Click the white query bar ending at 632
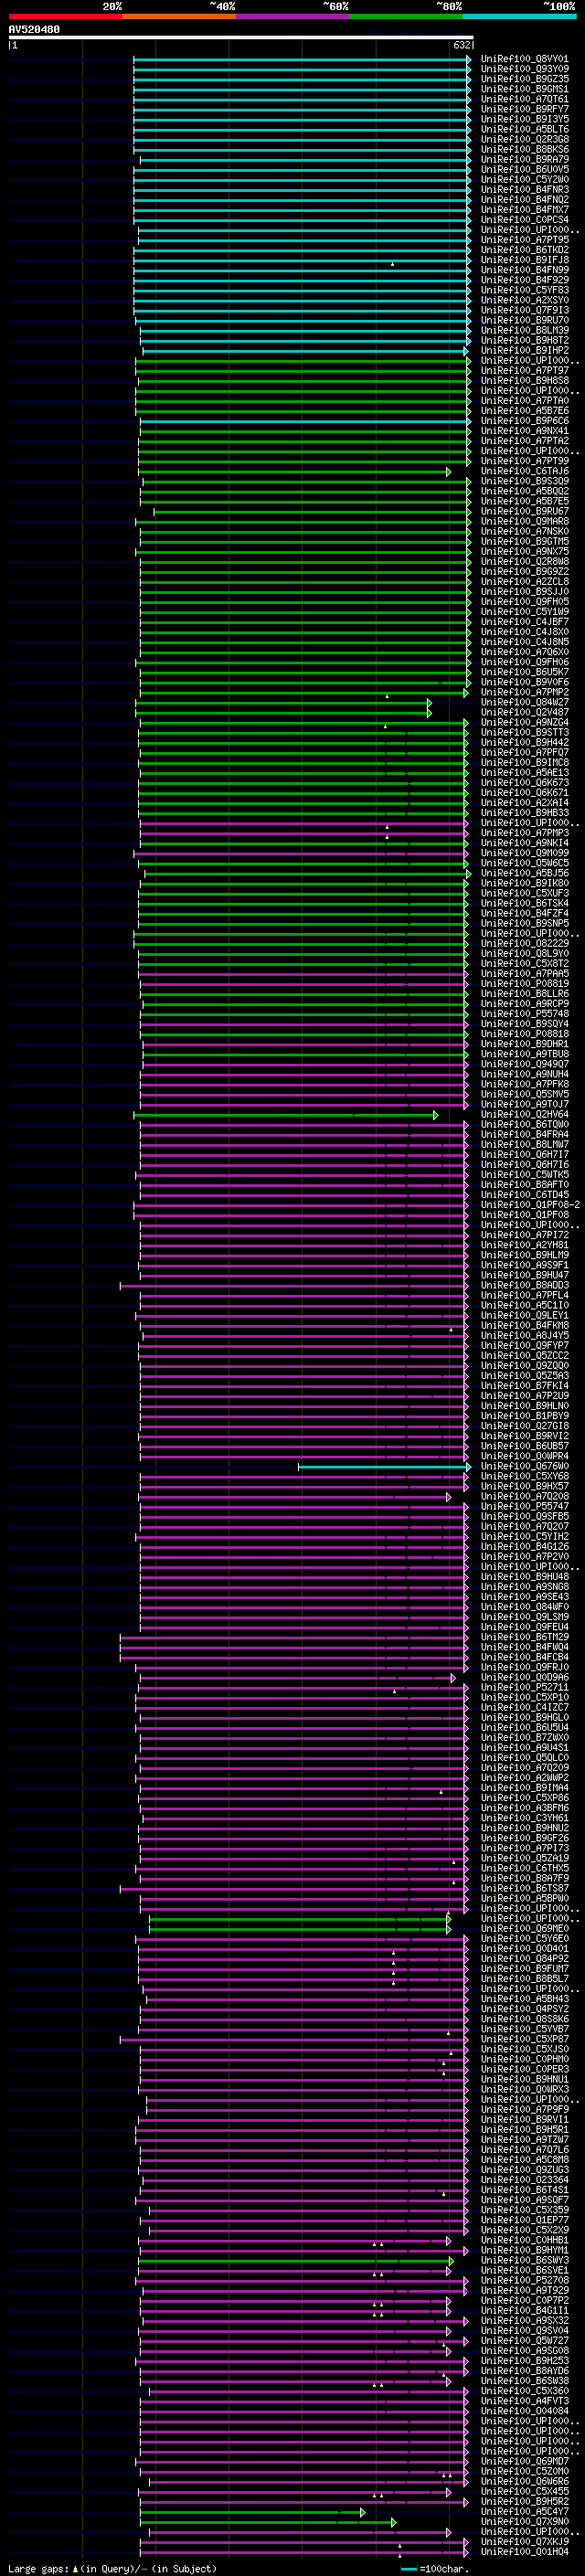585x2576 pixels. pos(240,38)
